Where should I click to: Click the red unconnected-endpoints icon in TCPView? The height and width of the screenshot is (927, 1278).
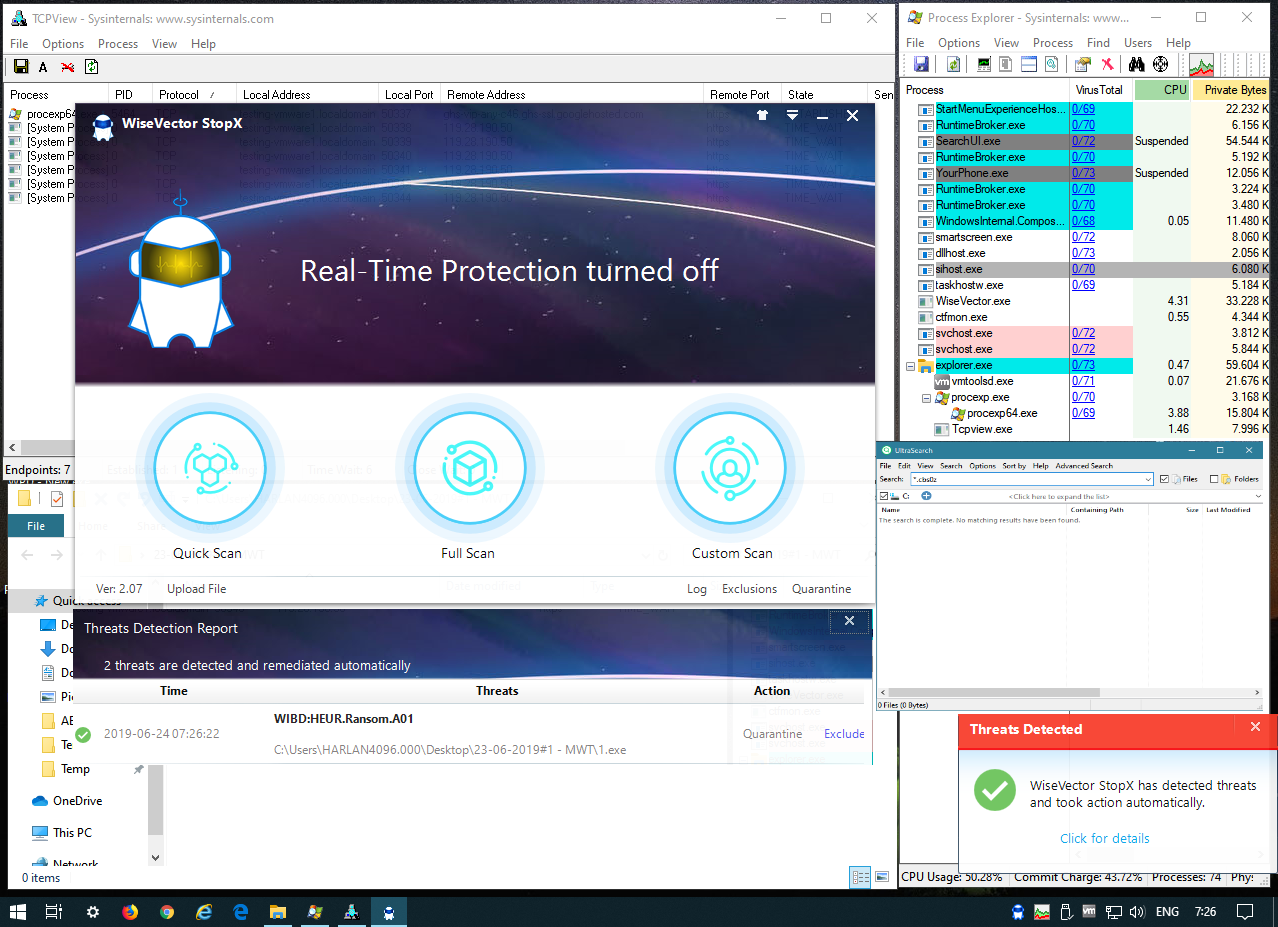pyautogui.click(x=67, y=67)
